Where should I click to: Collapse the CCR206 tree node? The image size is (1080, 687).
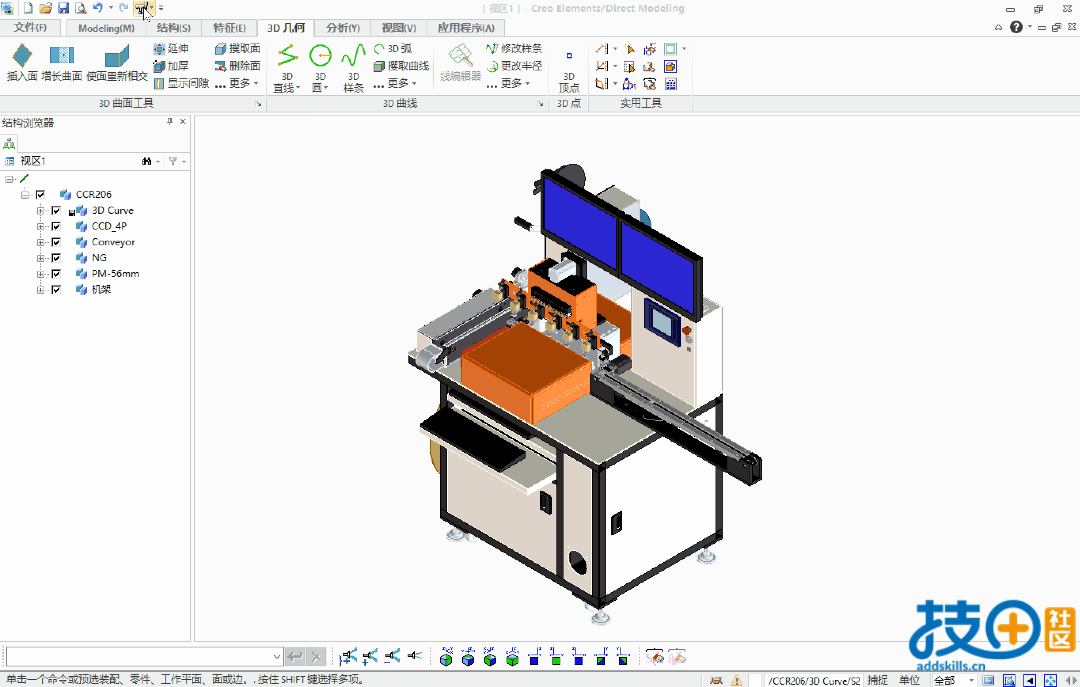pyautogui.click(x=25, y=194)
